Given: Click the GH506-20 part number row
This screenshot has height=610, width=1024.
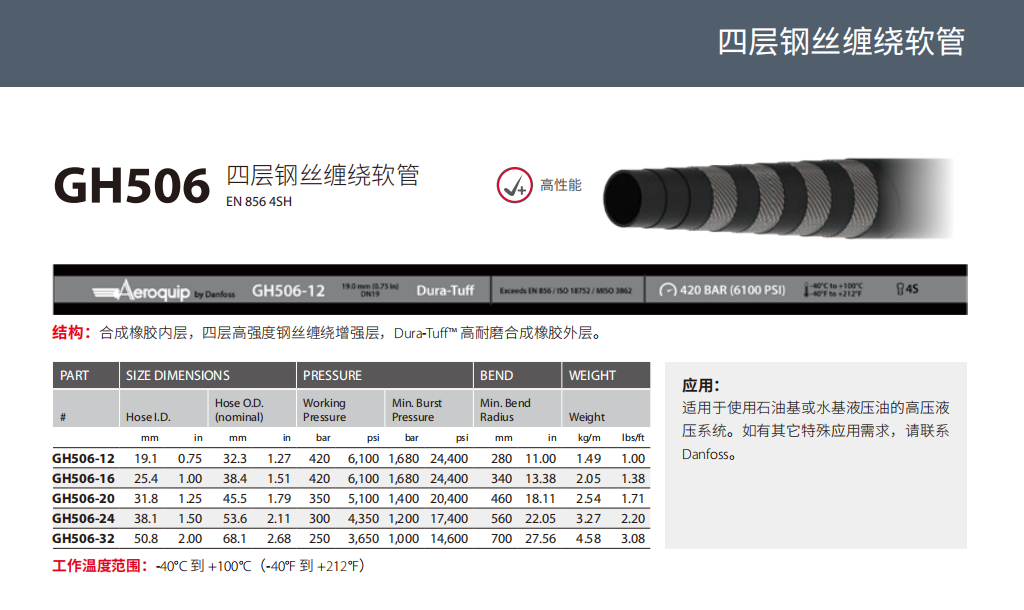Looking at the screenshot, I should pos(83,498).
